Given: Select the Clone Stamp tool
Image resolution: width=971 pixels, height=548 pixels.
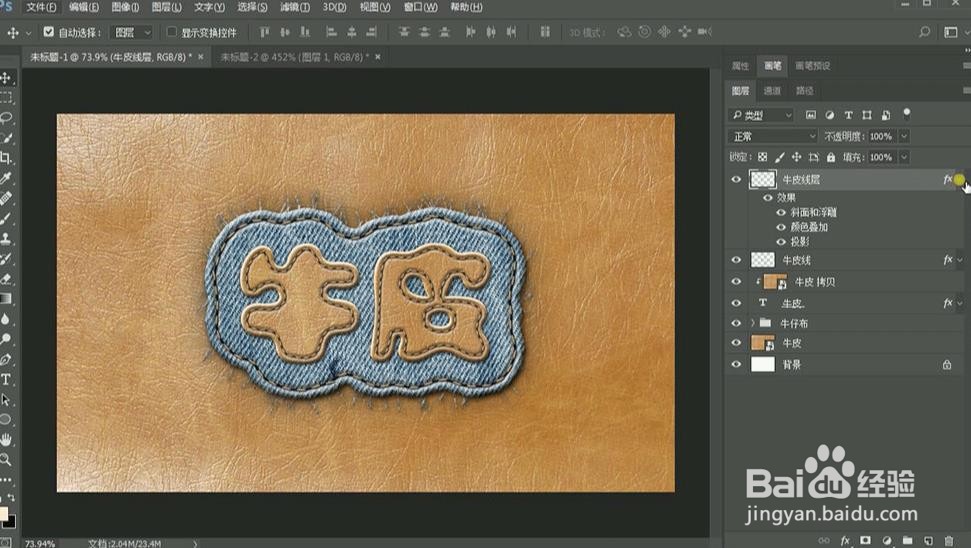Looking at the screenshot, I should tap(6, 238).
